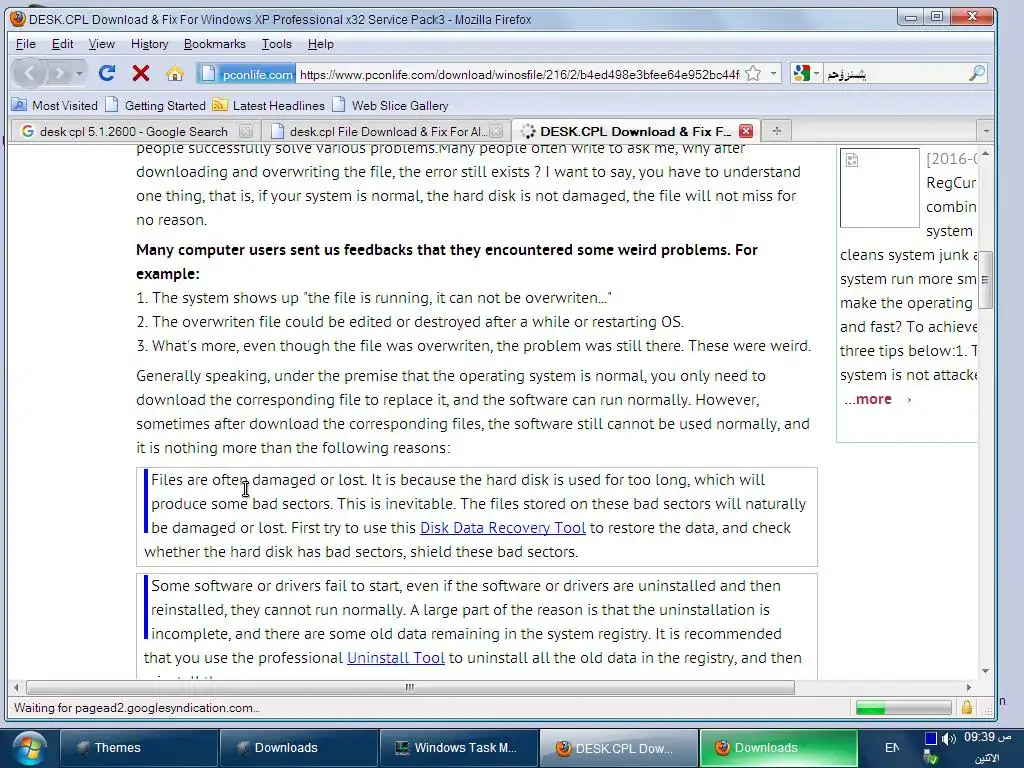Switch to the Themes taskbar window

(x=139, y=748)
